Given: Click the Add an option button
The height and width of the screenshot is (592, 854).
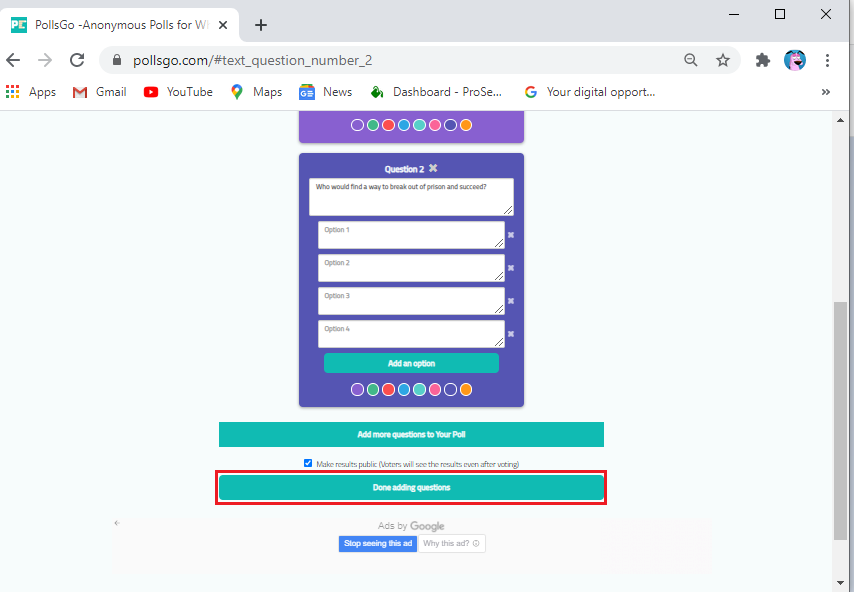Looking at the screenshot, I should coord(411,363).
